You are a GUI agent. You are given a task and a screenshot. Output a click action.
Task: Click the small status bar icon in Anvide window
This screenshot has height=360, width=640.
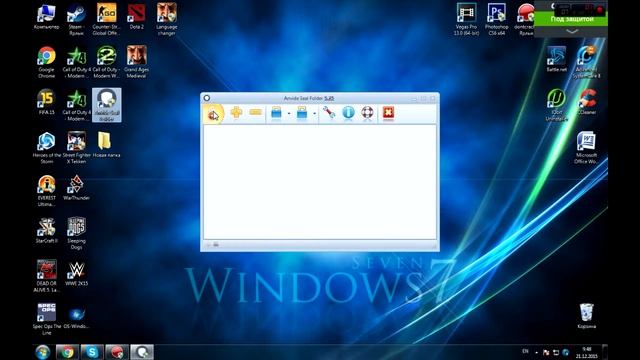(x=216, y=244)
